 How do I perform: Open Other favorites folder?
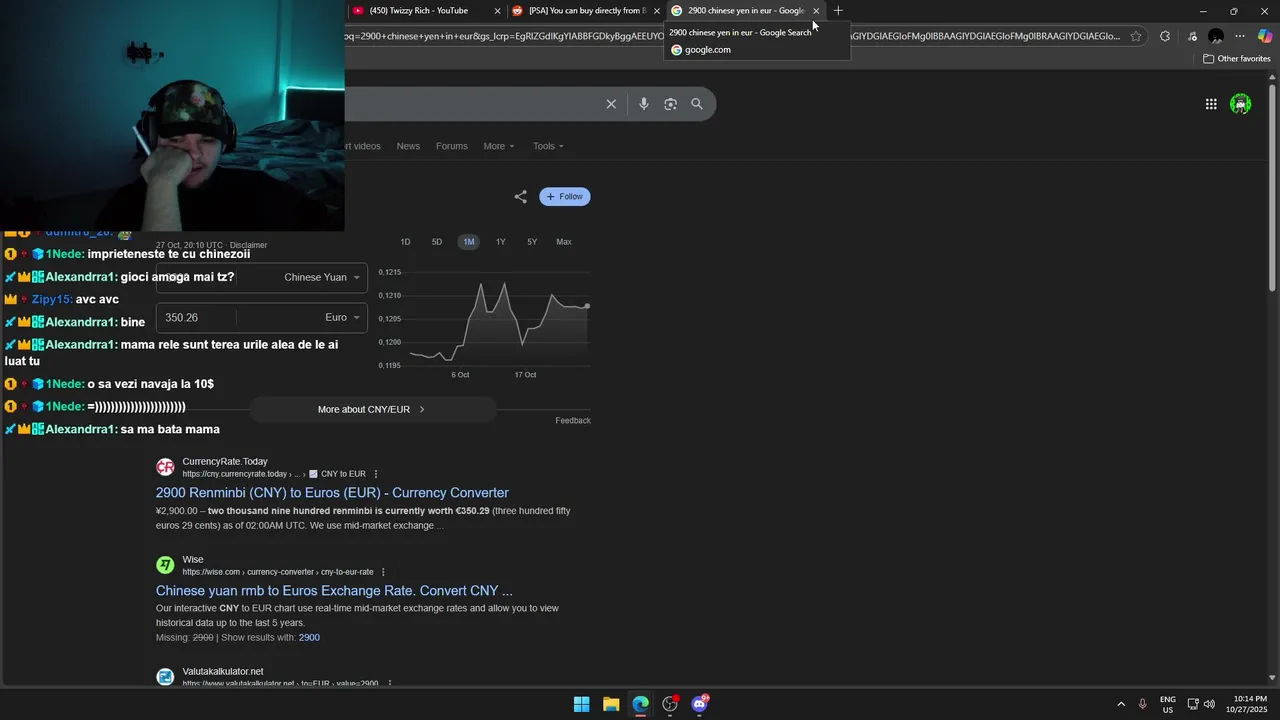[1236, 58]
